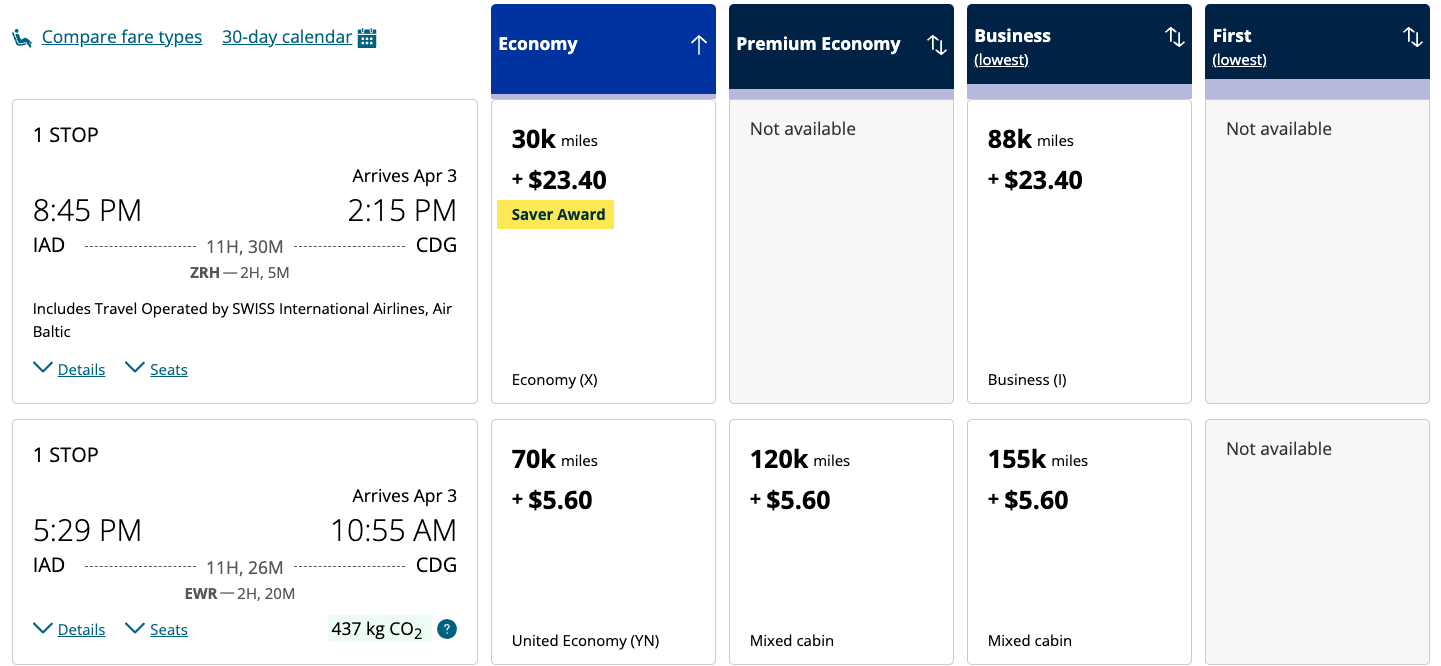Select the 120k miles Mixed cabin fare
The height and width of the screenshot is (666, 1441).
841,541
